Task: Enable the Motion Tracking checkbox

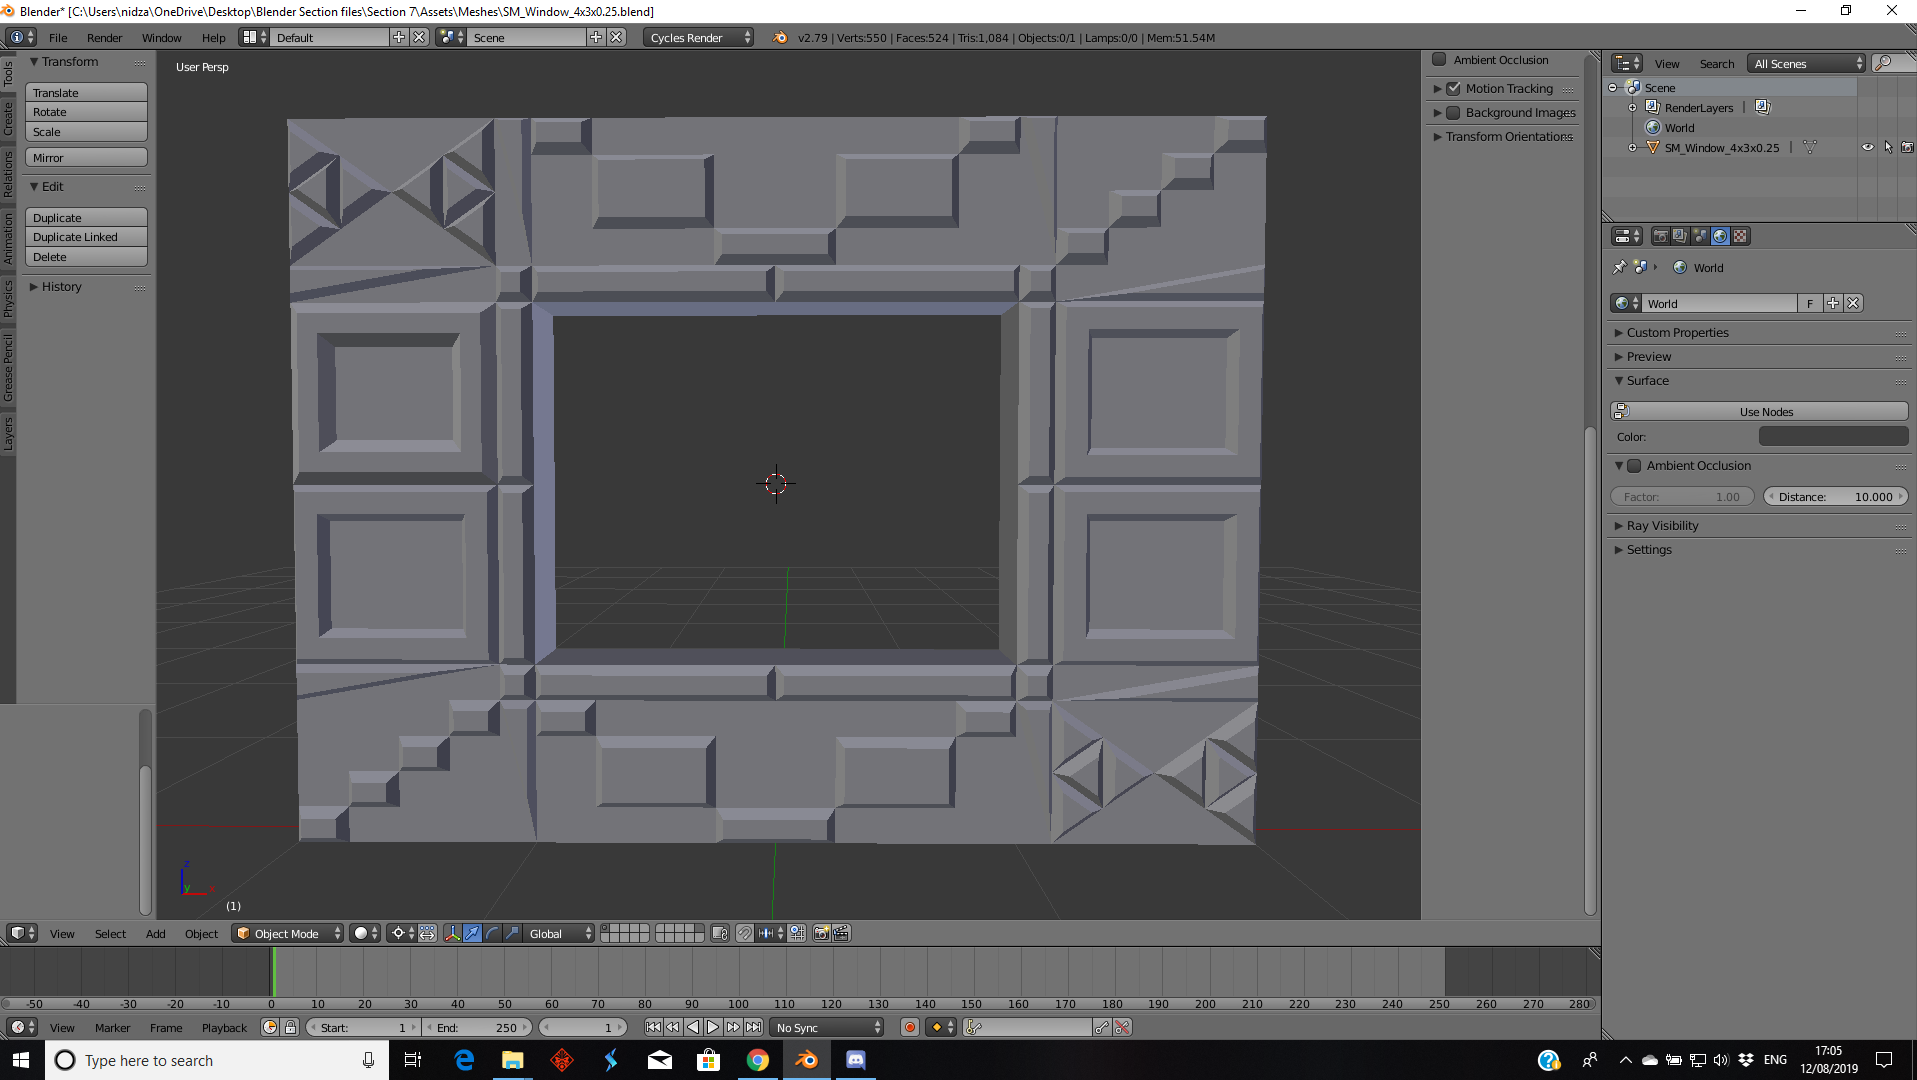Action: pyautogui.click(x=1454, y=89)
